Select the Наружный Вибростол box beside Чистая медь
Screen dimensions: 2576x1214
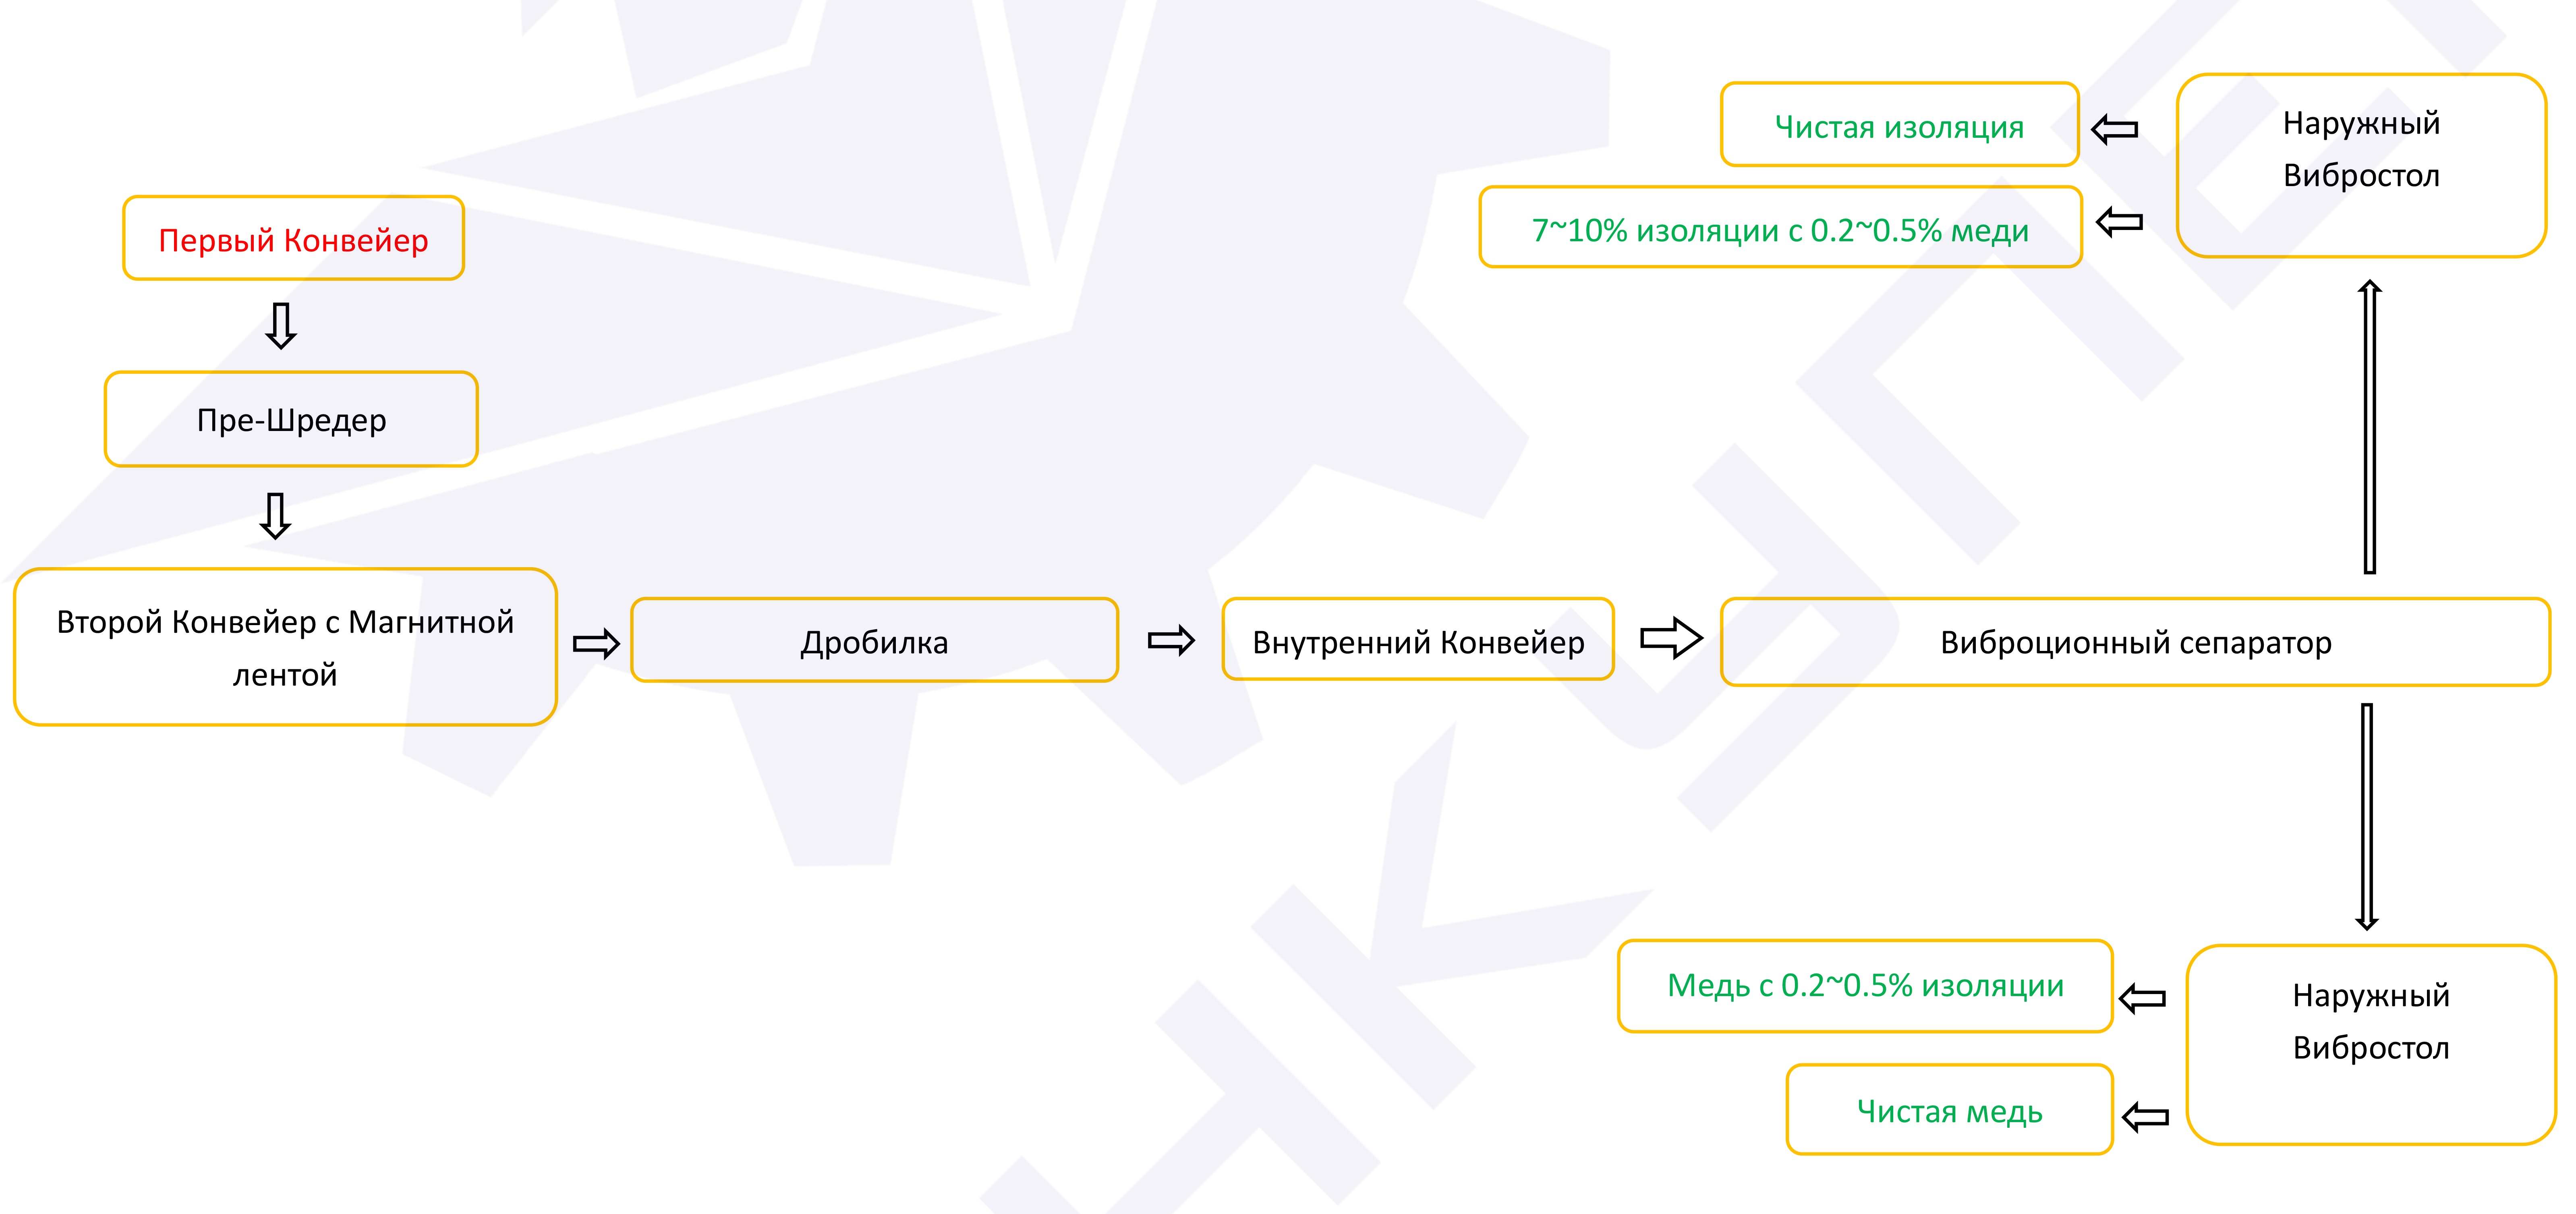pyautogui.click(x=2370, y=1044)
